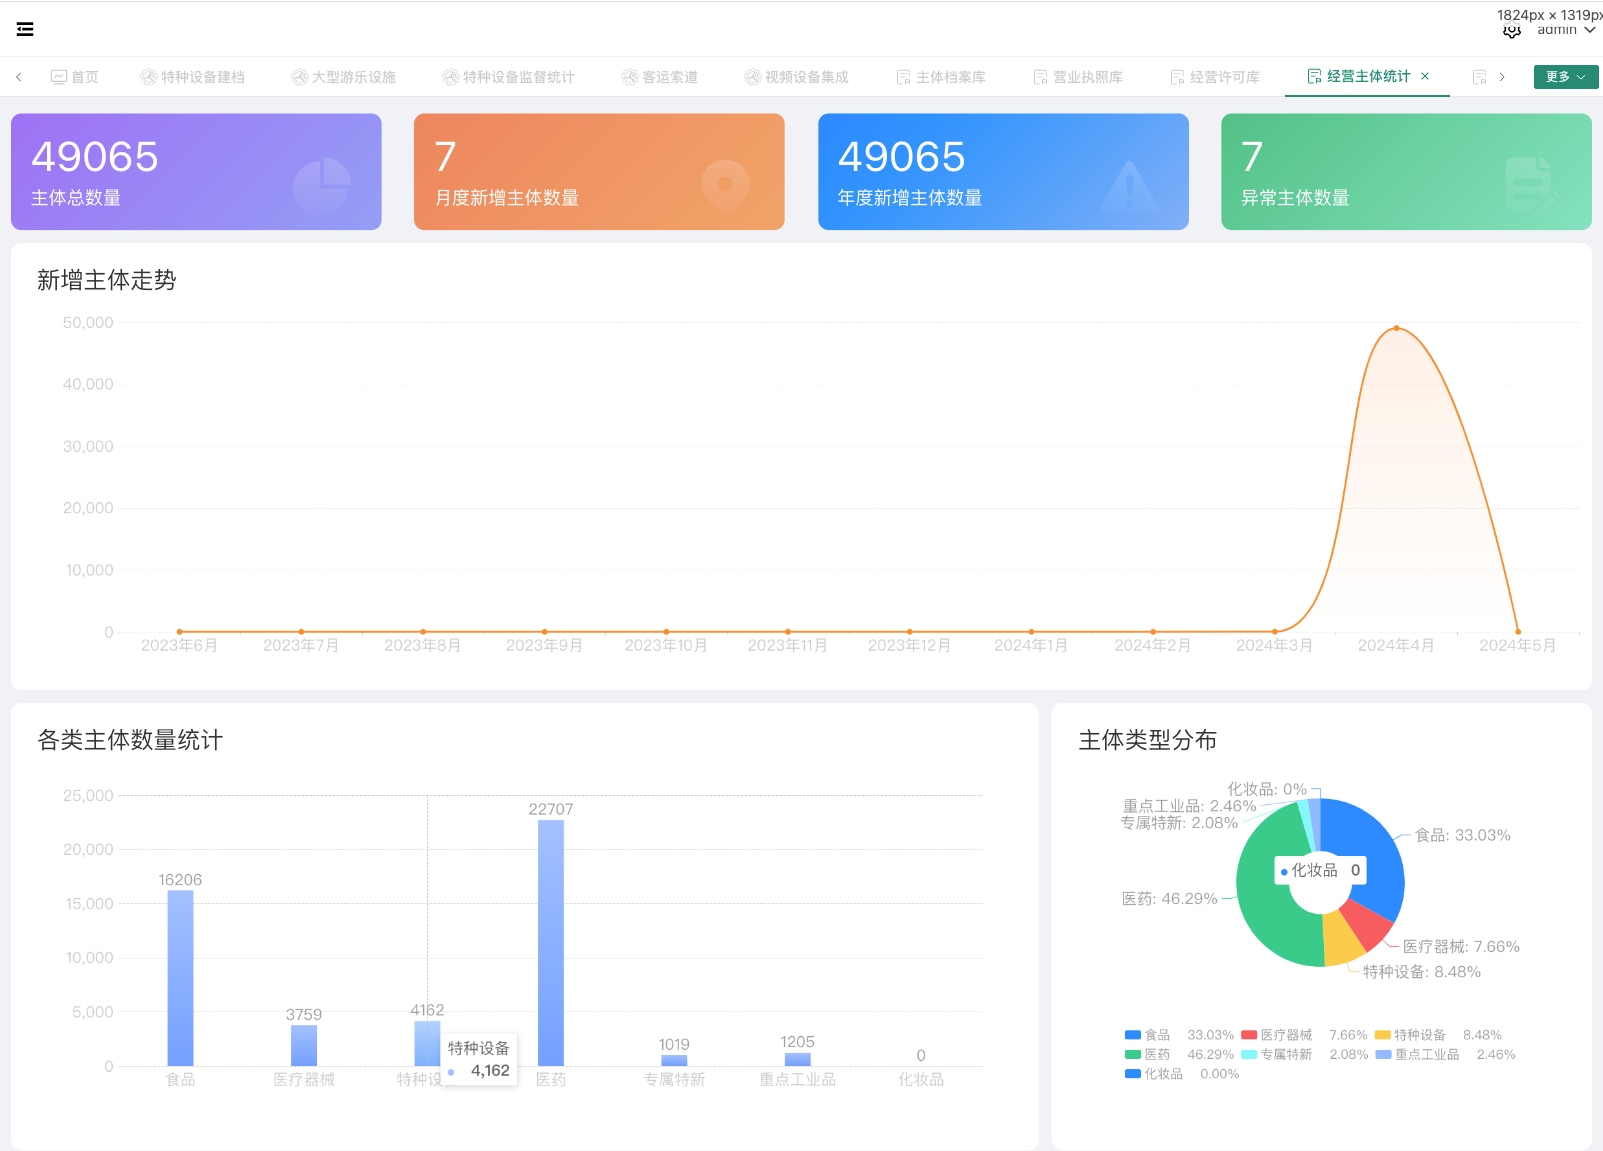Click the location pin icon in 月度新增主体数量 card
Viewport: 1603px width, 1151px height.
coord(726,185)
